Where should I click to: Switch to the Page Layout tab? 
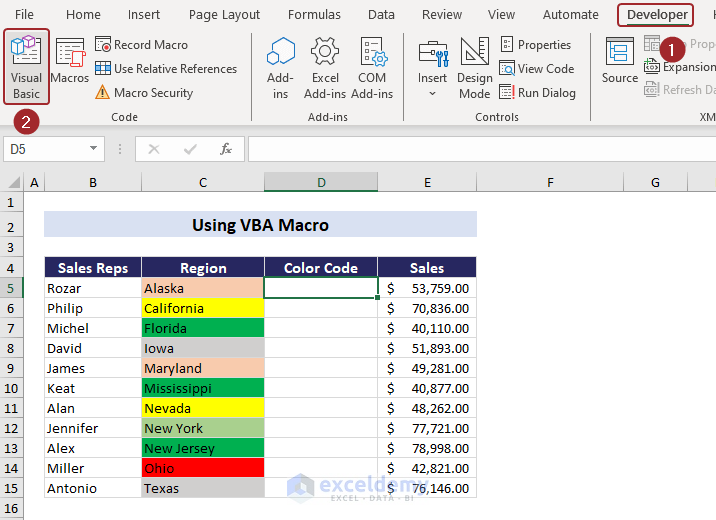click(x=224, y=15)
